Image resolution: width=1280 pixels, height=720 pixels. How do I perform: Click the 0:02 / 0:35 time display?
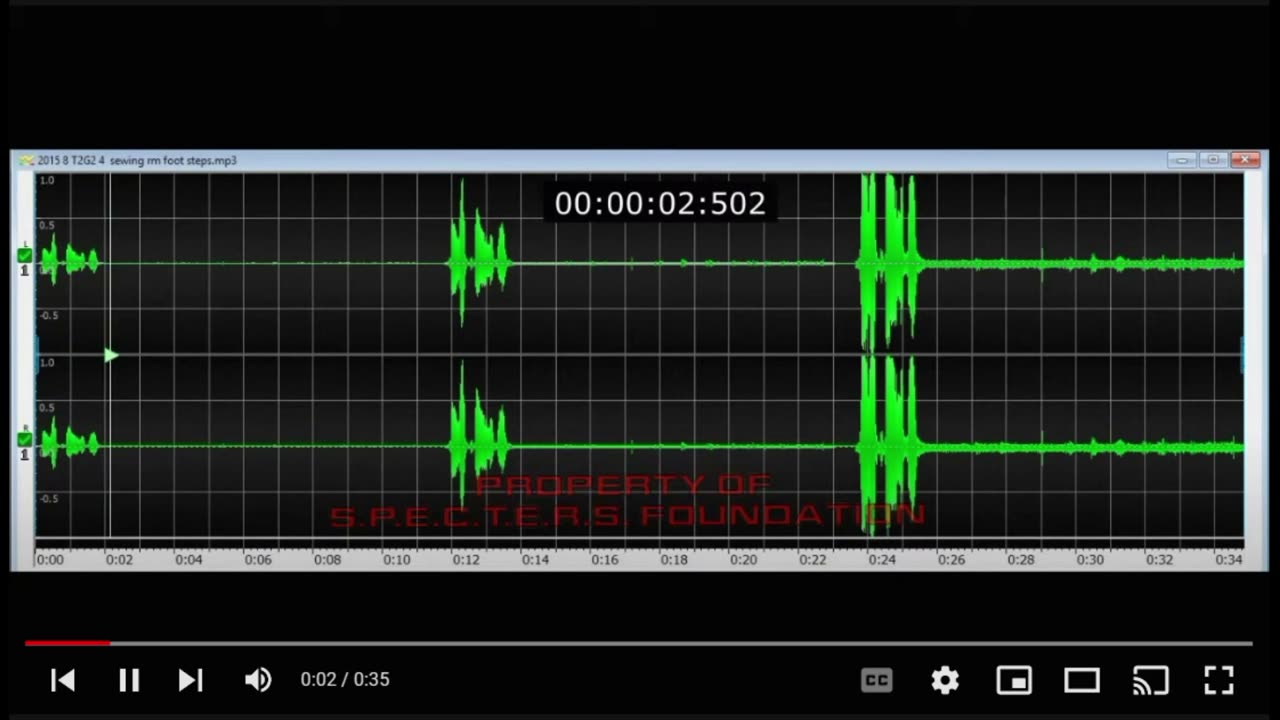(x=345, y=680)
